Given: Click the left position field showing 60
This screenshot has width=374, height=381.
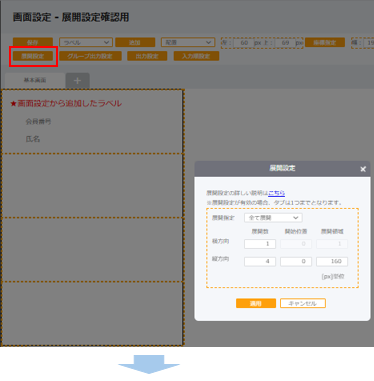Looking at the screenshot, I should [x=243, y=43].
